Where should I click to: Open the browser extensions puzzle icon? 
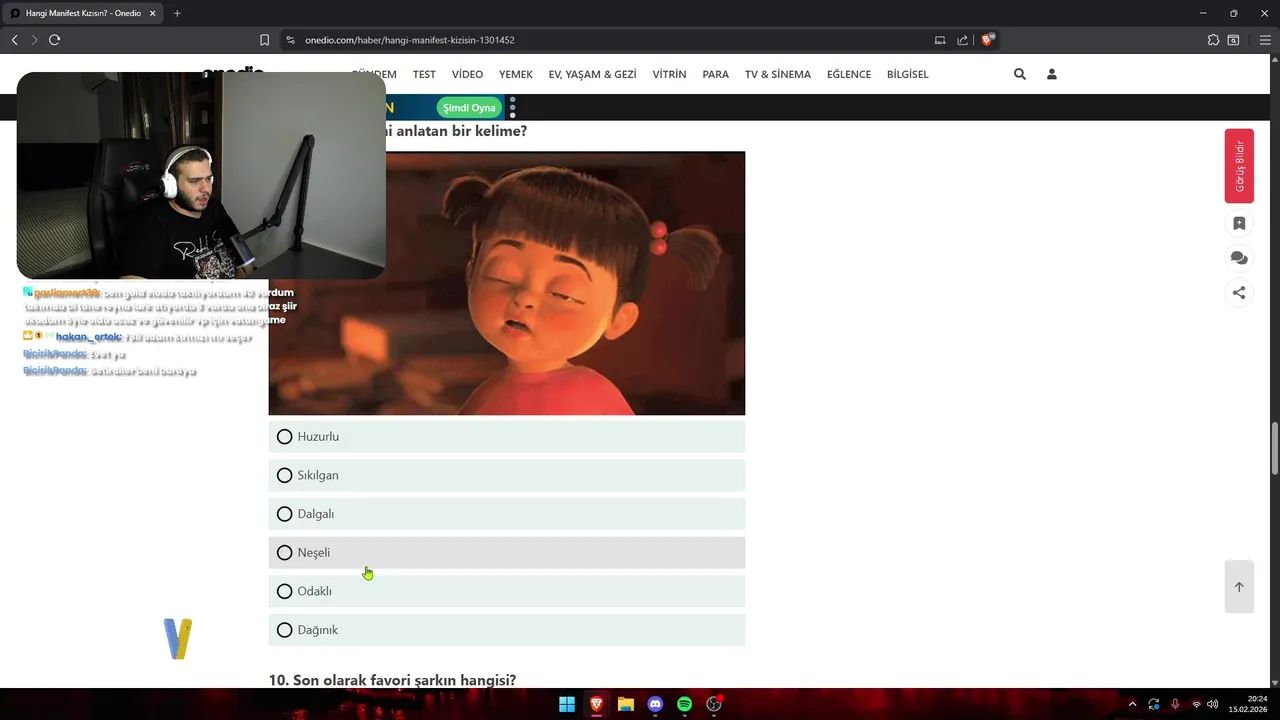point(1213,40)
